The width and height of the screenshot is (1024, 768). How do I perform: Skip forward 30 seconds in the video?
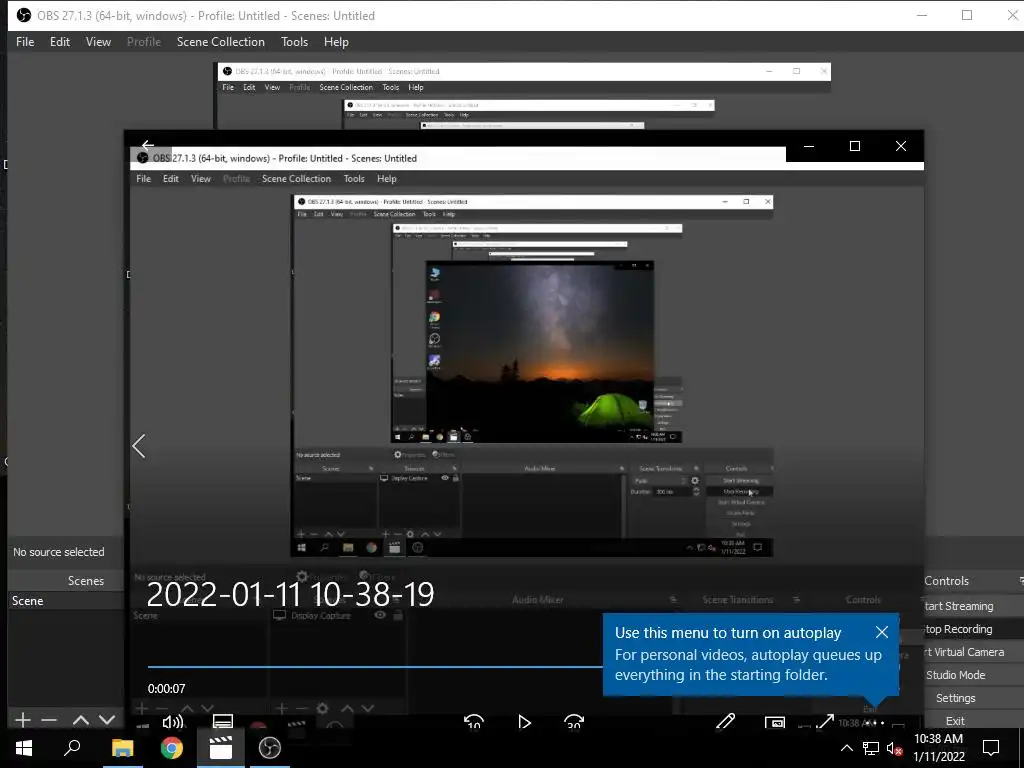click(x=573, y=722)
